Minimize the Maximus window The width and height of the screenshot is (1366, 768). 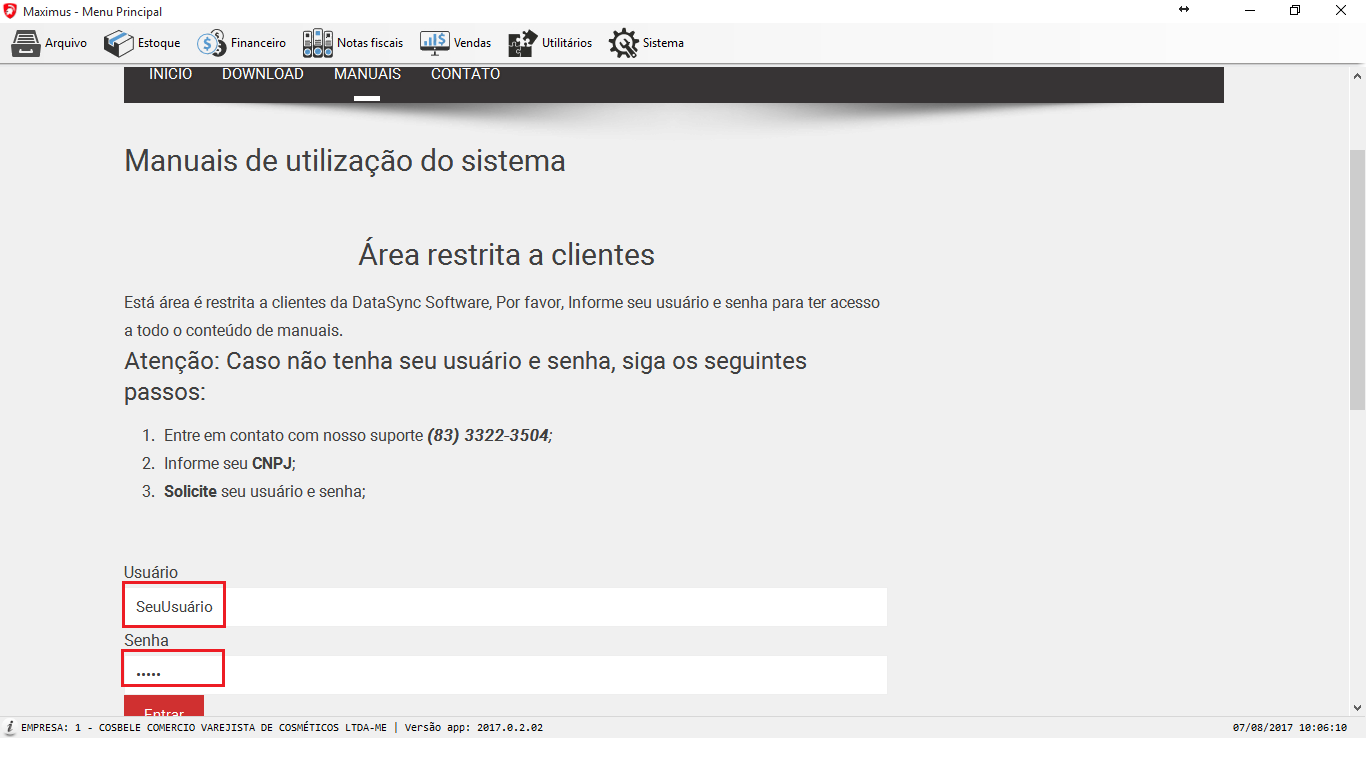1250,10
